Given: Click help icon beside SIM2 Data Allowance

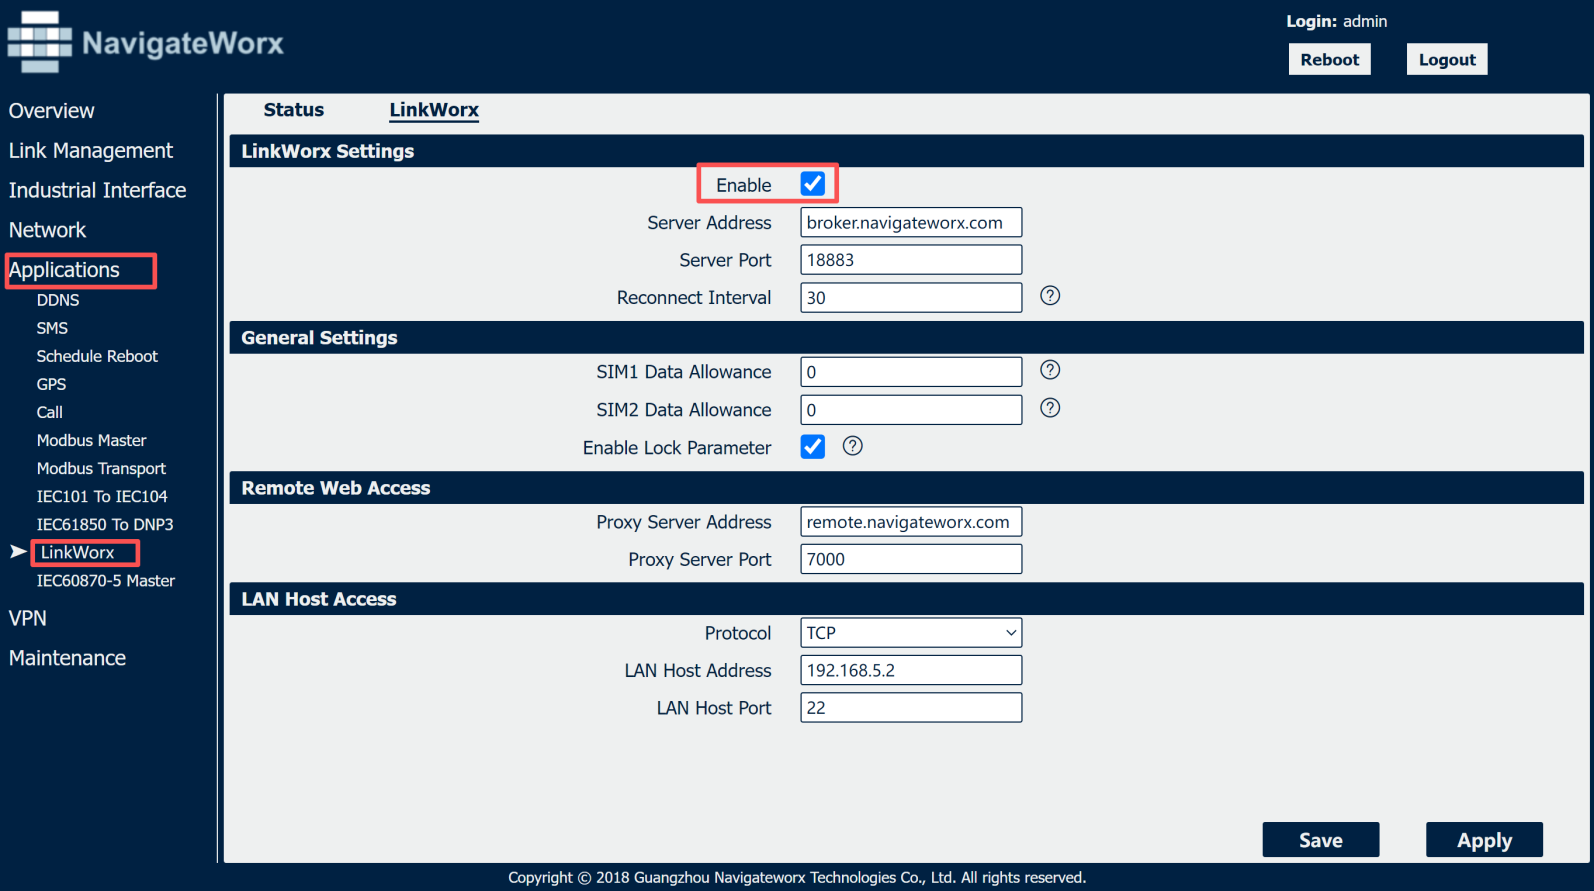Looking at the screenshot, I should pyautogui.click(x=1050, y=408).
